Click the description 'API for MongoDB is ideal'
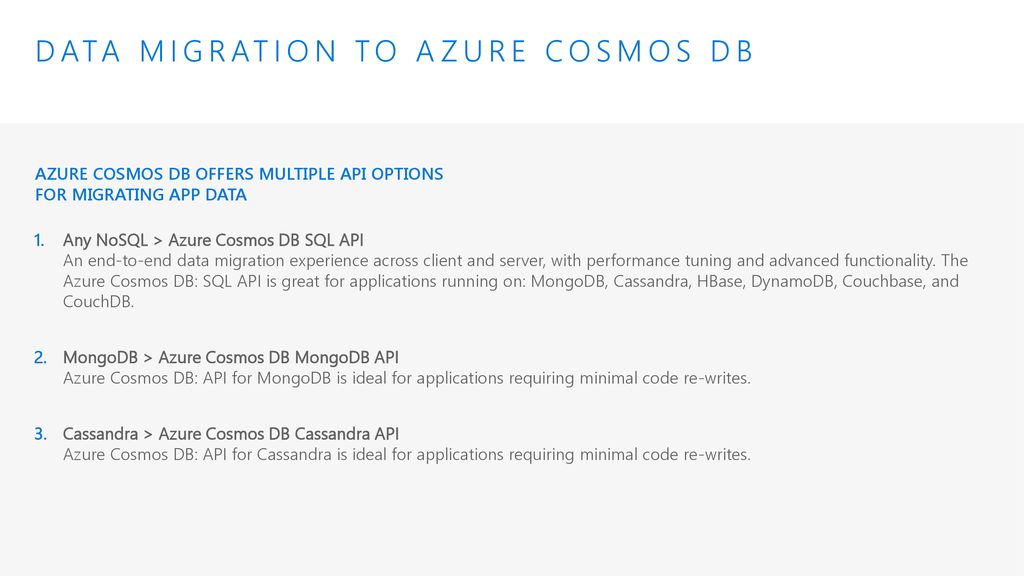Viewport: 1024px width, 576px height. (406, 378)
